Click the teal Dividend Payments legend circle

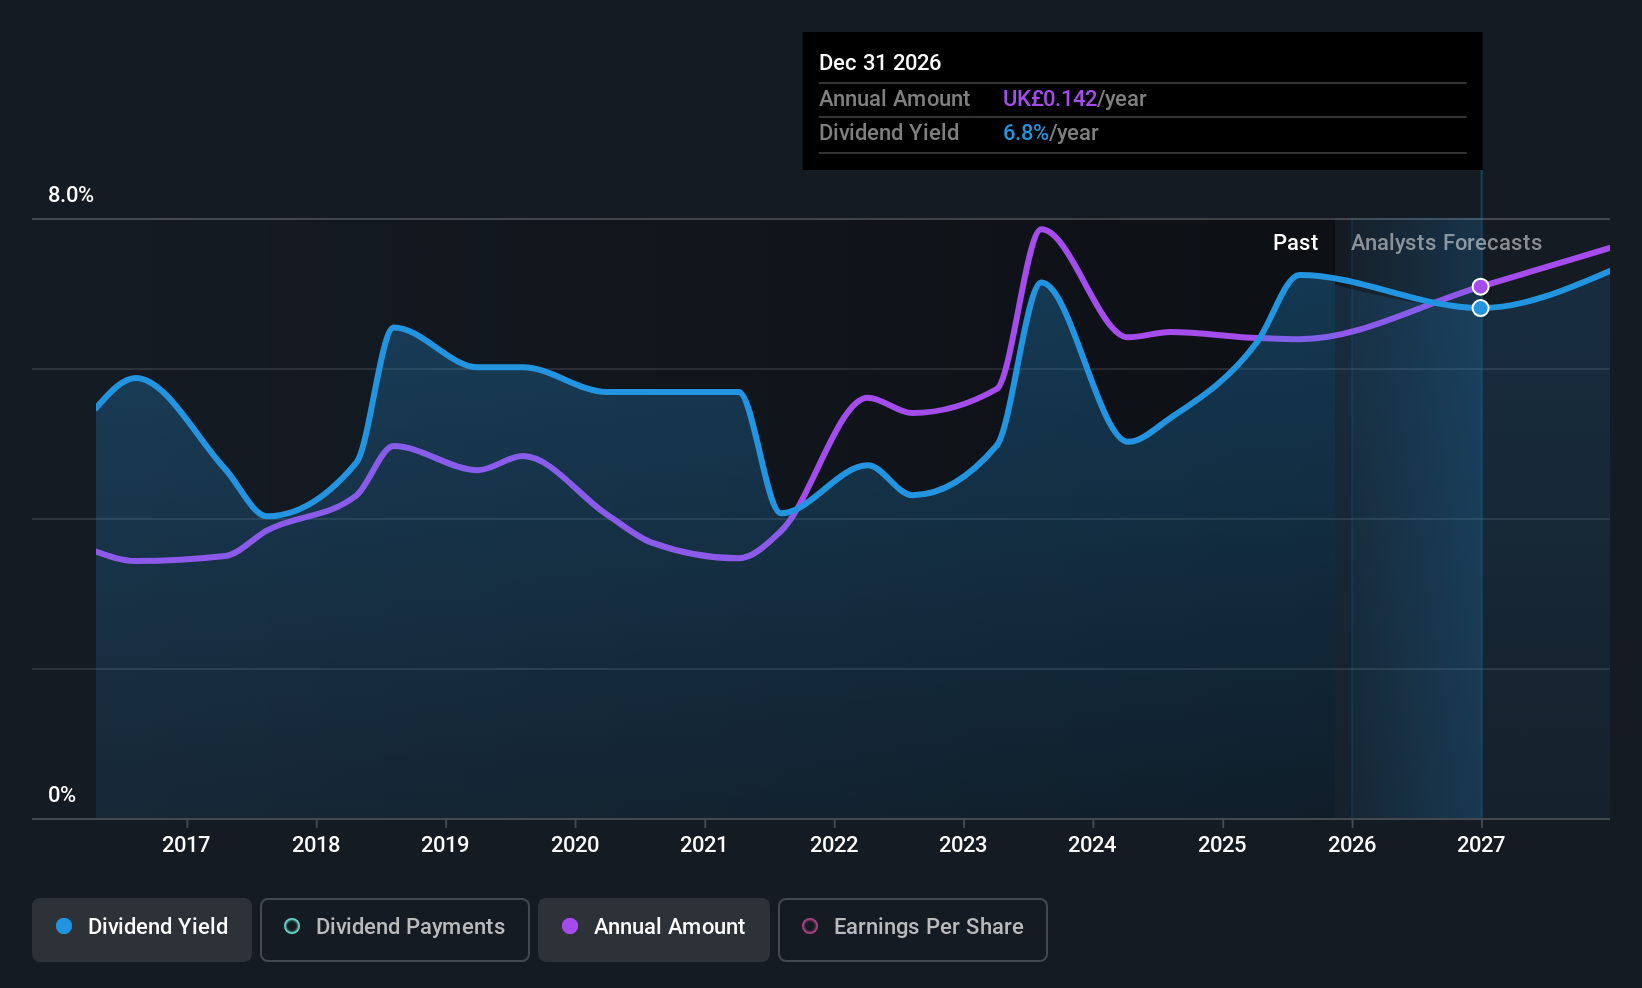point(292,926)
